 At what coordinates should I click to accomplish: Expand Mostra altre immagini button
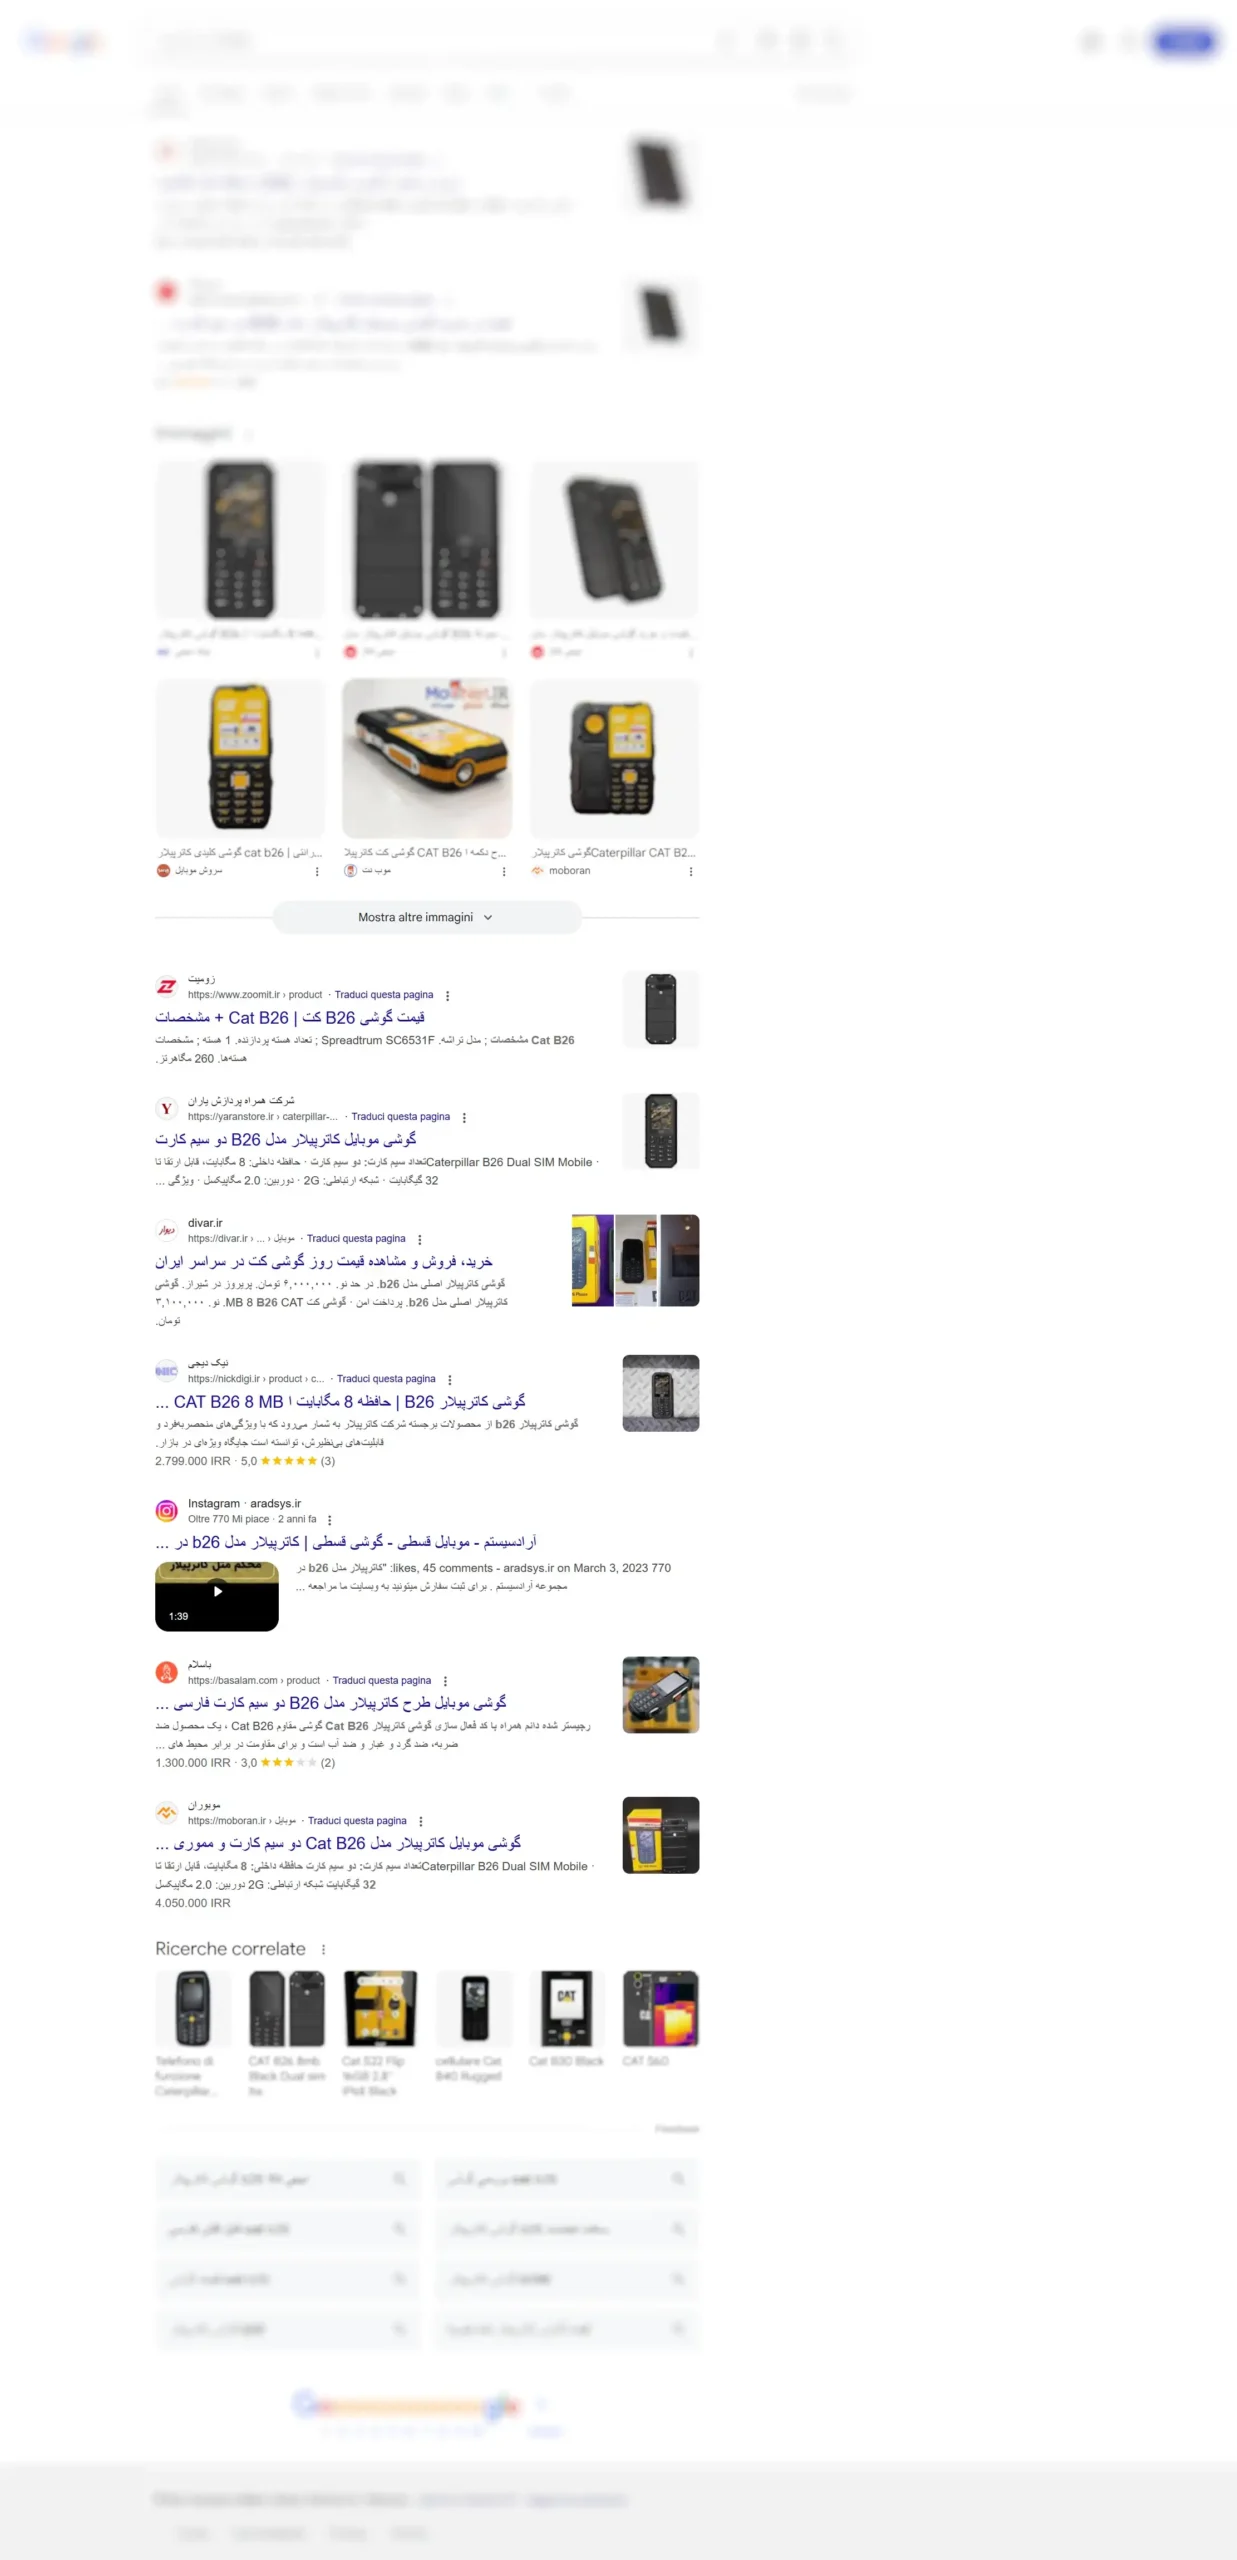427,917
